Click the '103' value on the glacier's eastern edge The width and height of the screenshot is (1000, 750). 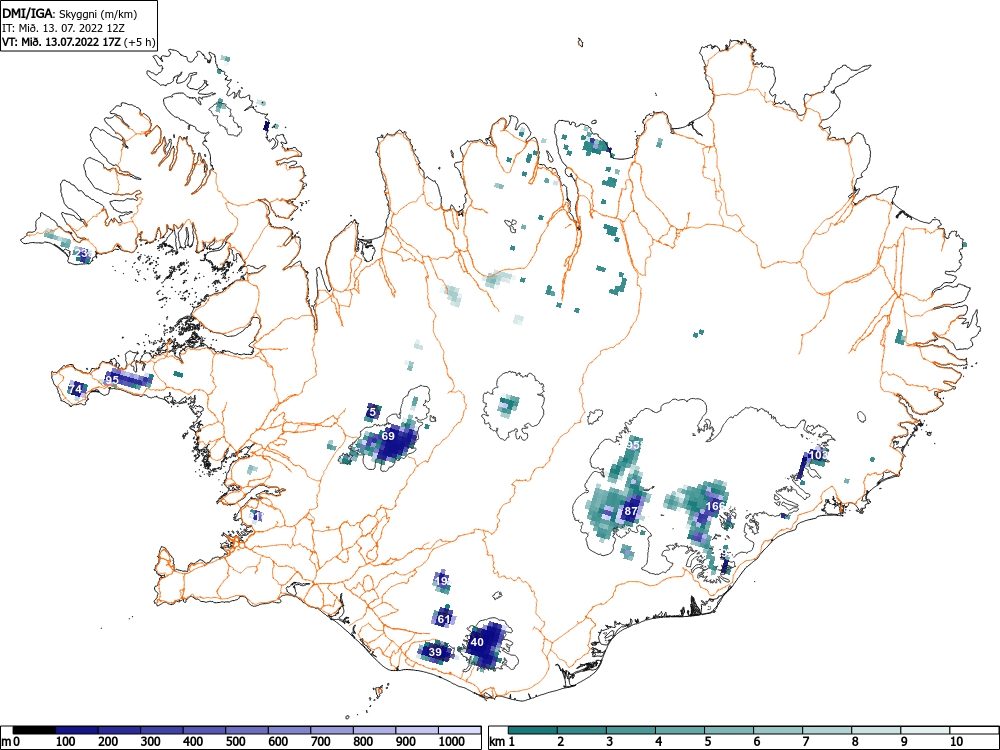pos(816,455)
